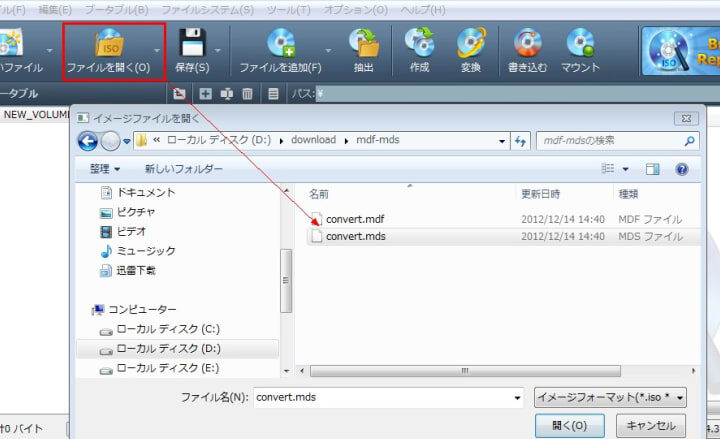Screen dimensions: 720x439
Task: Click the 保存(S) floppy disk icon
Action: [192, 42]
